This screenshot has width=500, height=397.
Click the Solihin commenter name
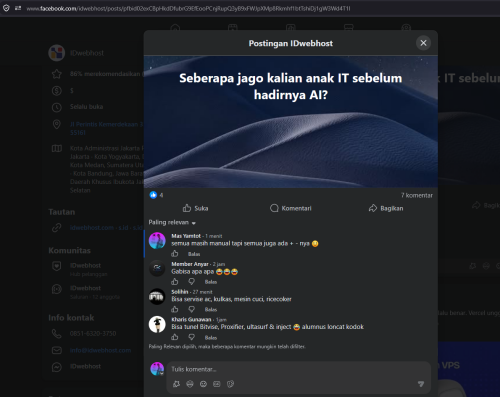point(180,292)
